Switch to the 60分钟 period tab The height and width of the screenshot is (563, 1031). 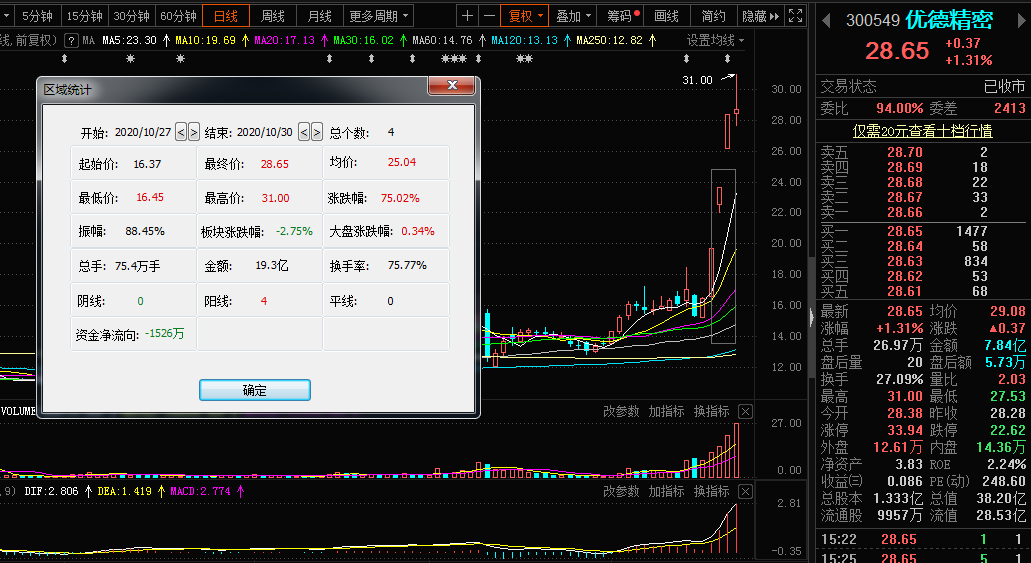(x=178, y=16)
